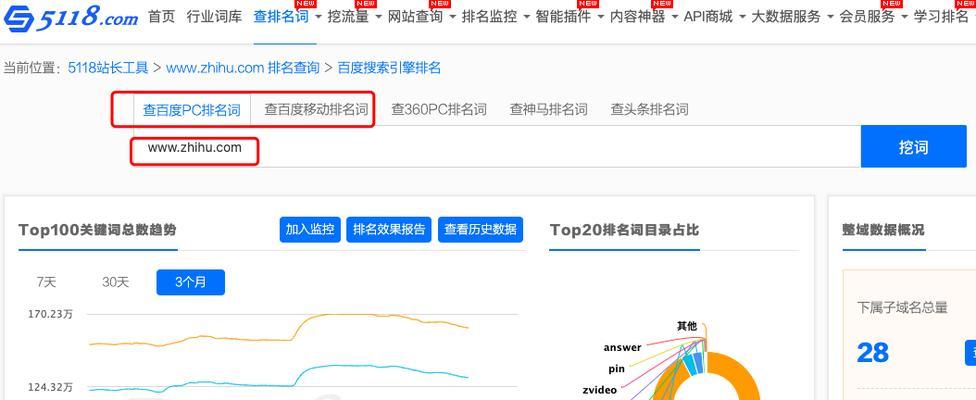976x400 pixels.
Task: Select the 查神马排名词 tab
Action: click(x=548, y=110)
